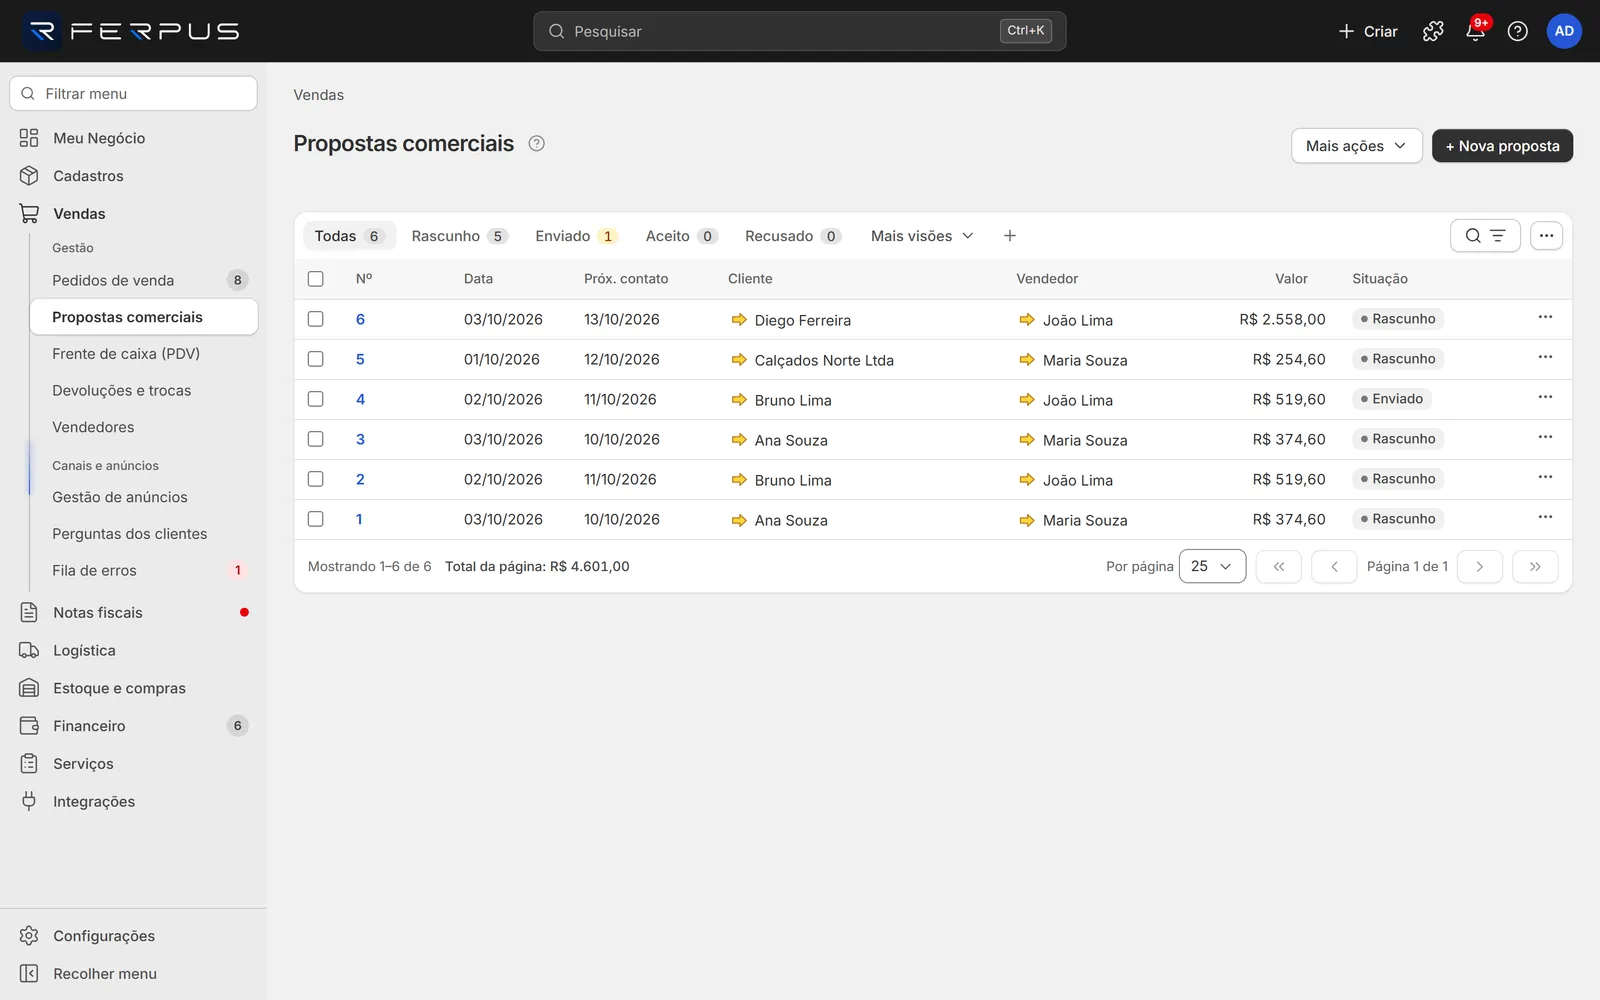Click help icon beside Propostas comerciais title

point(537,143)
